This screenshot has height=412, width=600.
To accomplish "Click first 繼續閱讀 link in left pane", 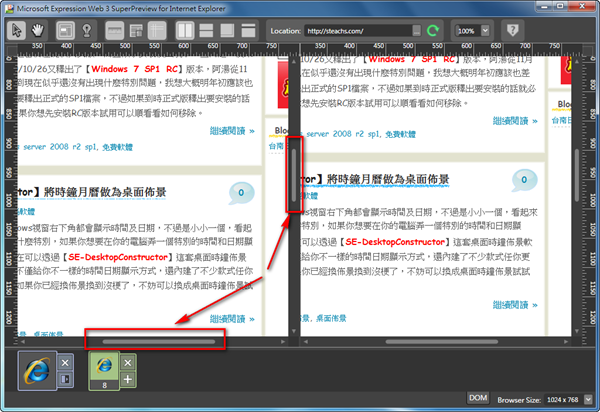I will 232,131.
